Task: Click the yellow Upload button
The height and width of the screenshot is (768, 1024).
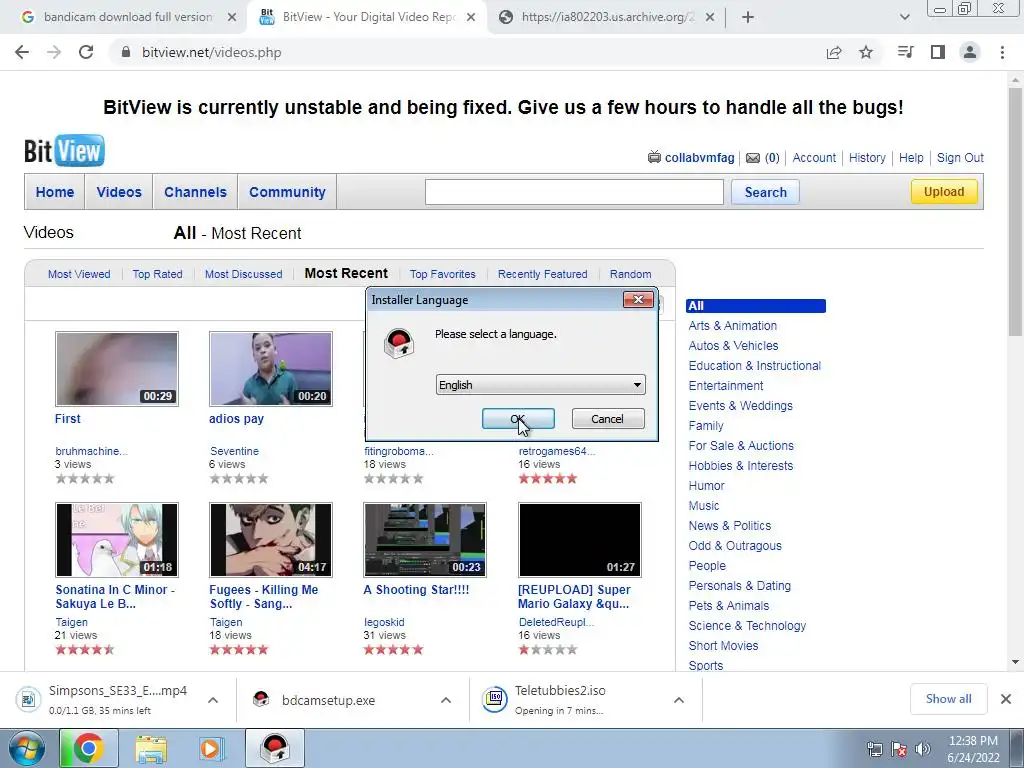Action: click(x=944, y=191)
